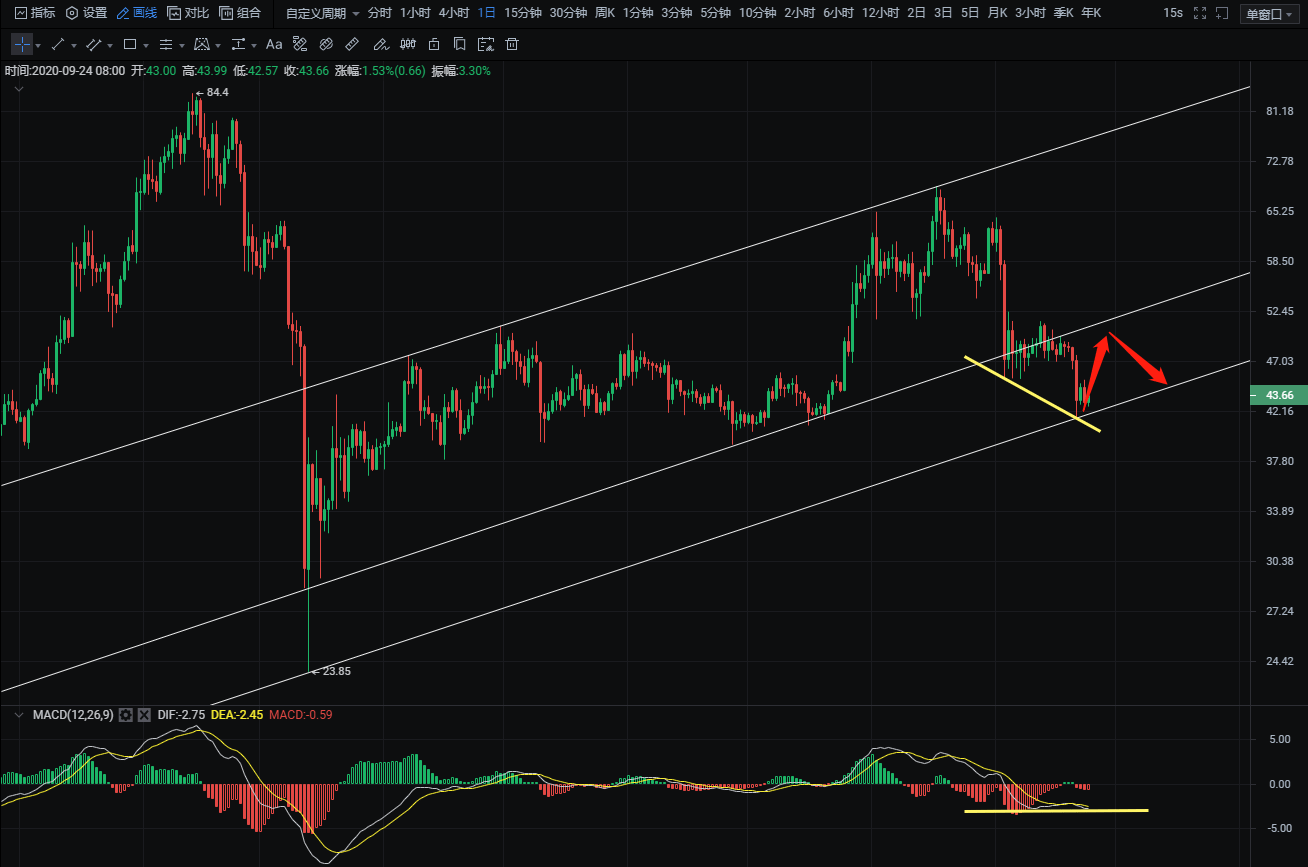Image resolution: width=1308 pixels, height=867 pixels.
Task: Switch to 5日 timeframe
Action: [970, 13]
